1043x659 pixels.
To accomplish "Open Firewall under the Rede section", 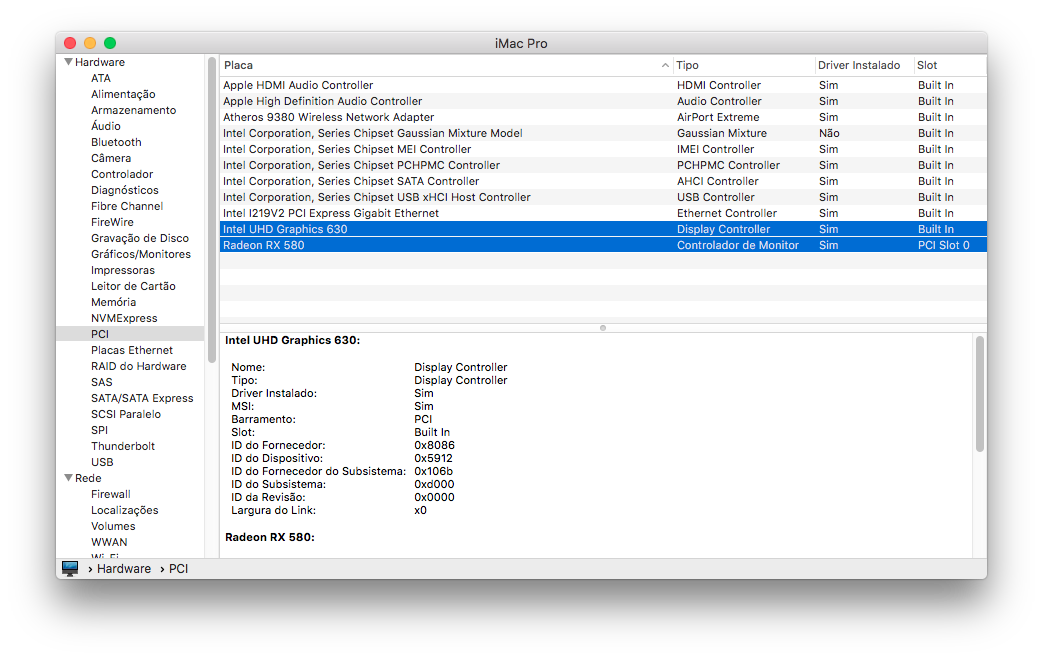I will (x=110, y=494).
